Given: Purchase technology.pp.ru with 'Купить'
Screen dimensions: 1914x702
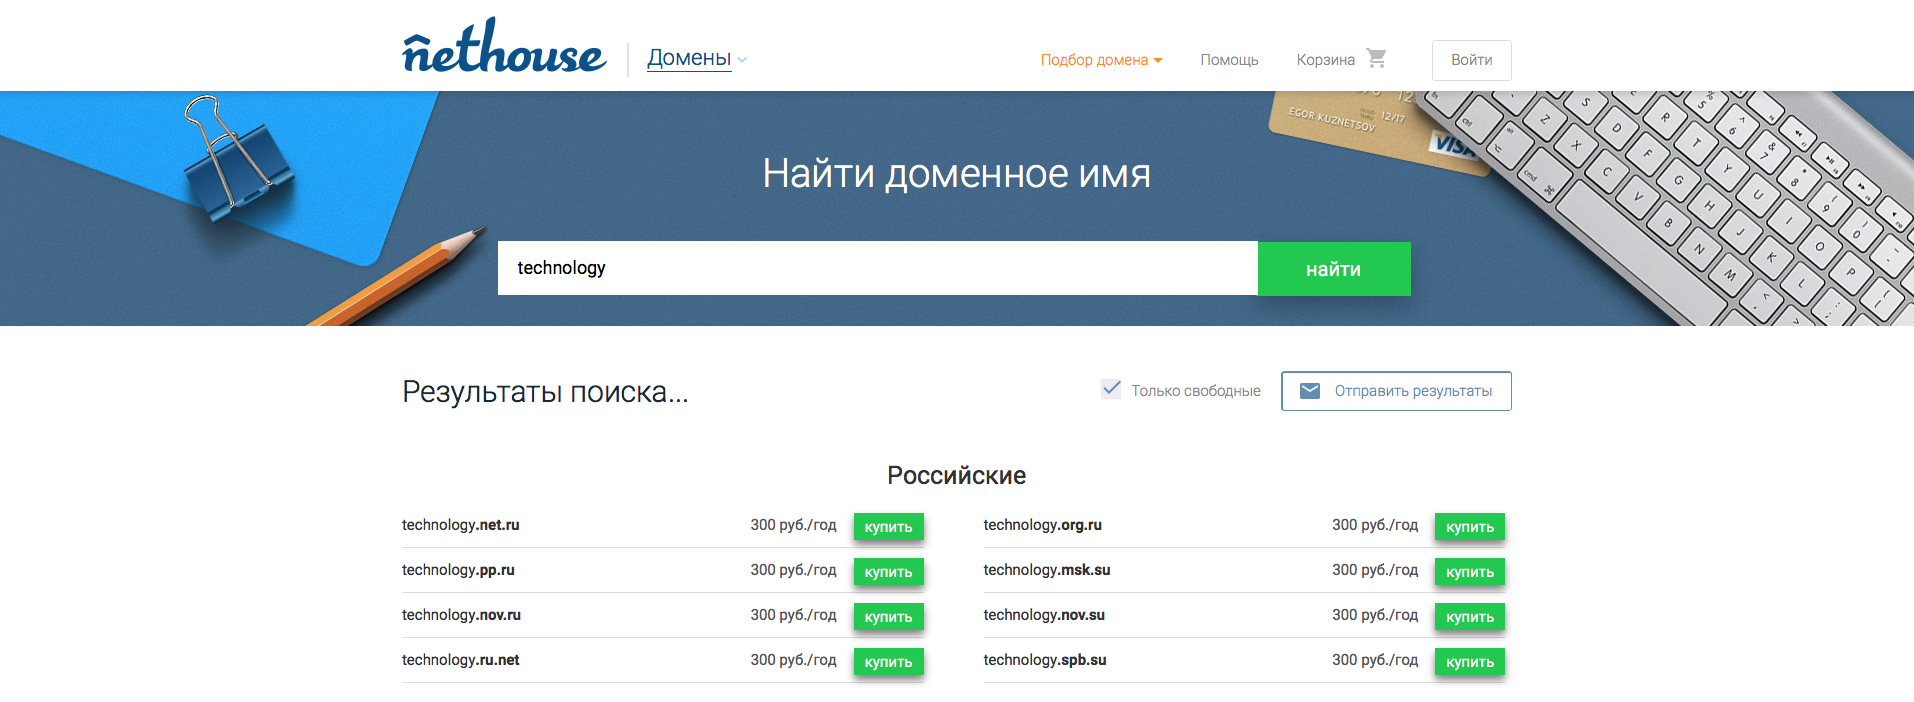Looking at the screenshot, I should 888,572.
